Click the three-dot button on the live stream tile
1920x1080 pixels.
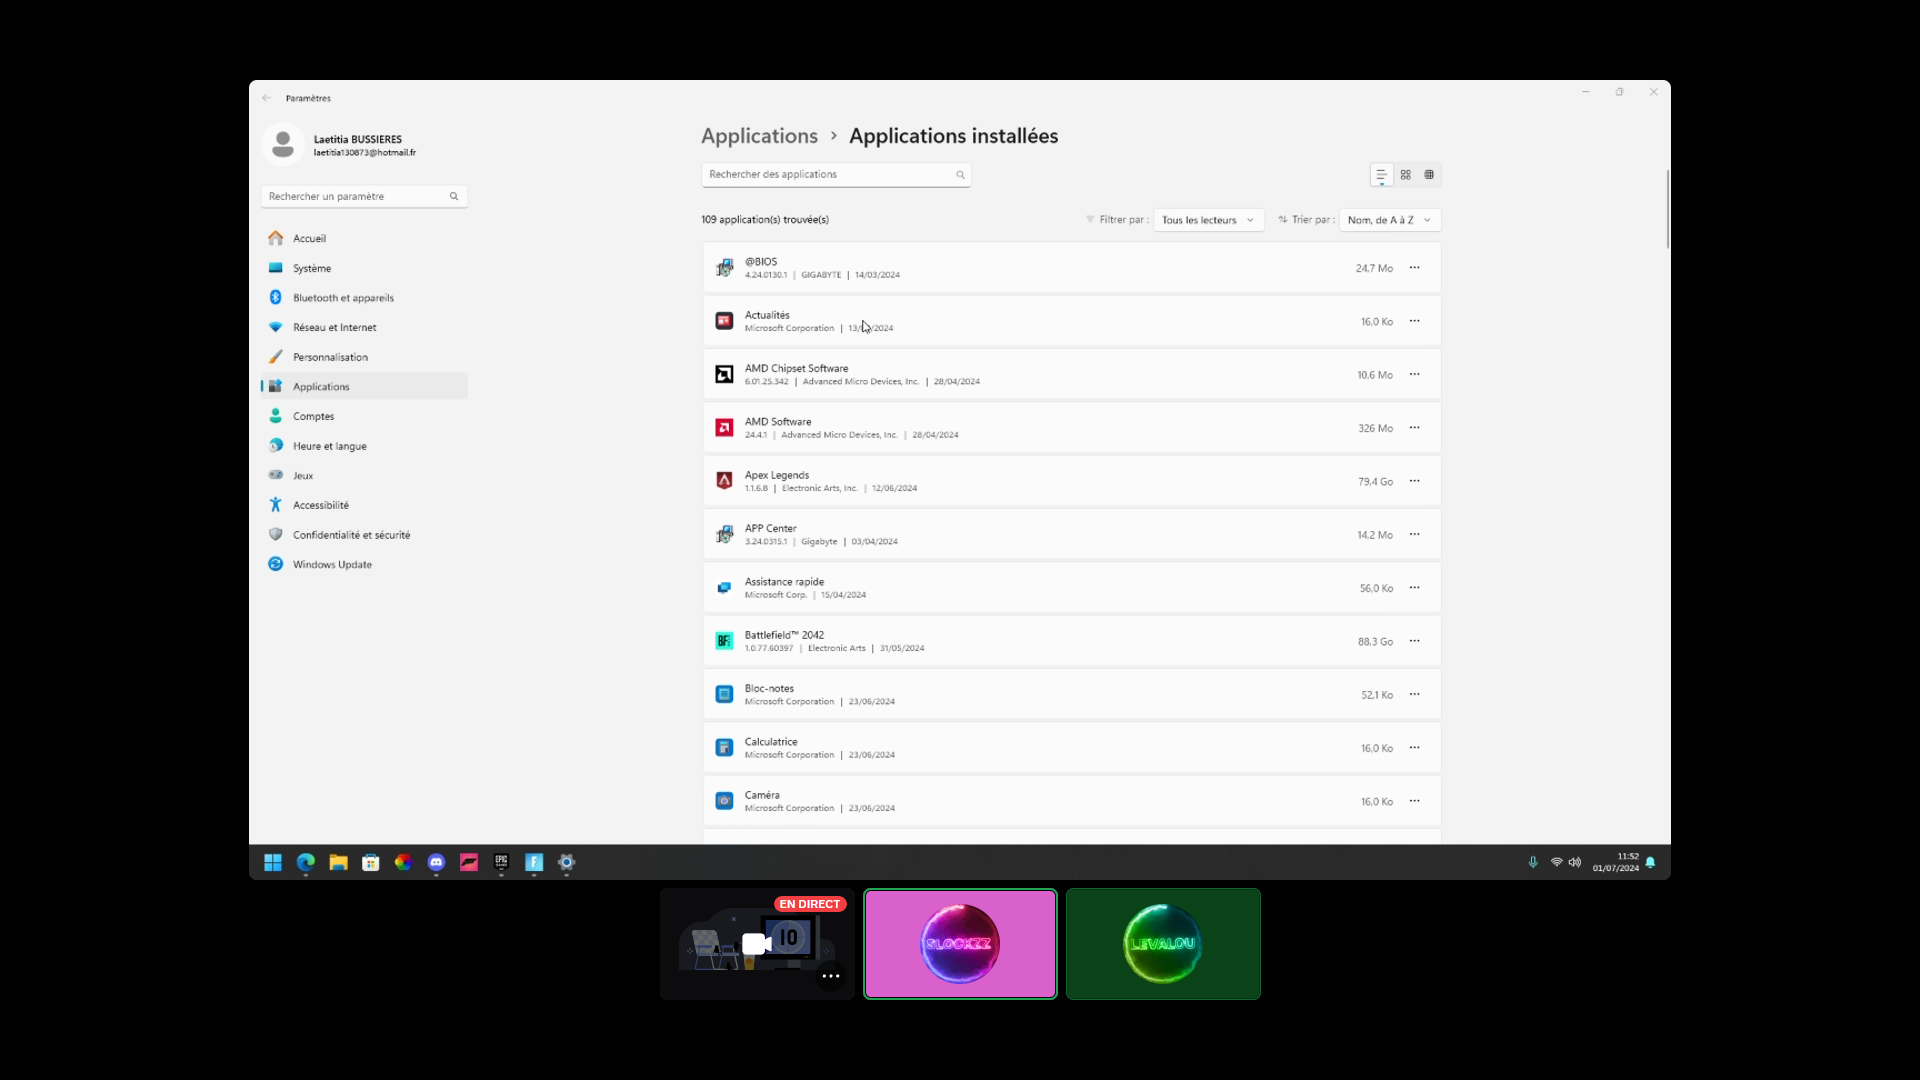tap(831, 976)
